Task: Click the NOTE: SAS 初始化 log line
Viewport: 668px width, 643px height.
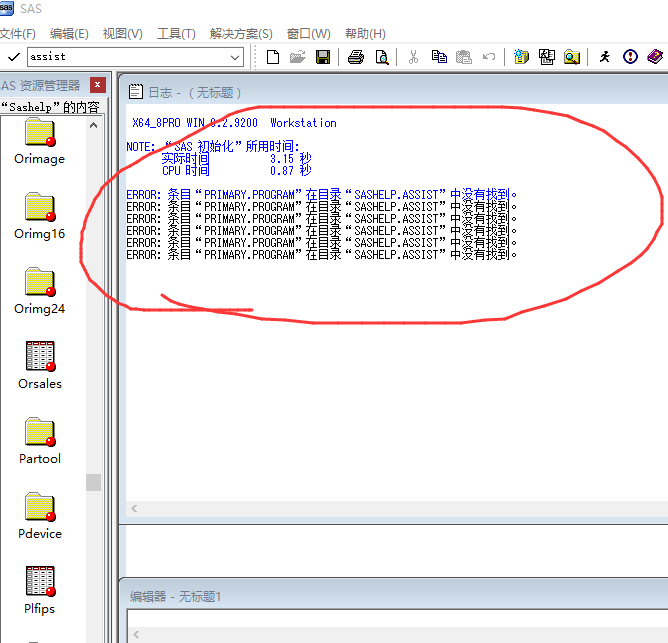Action: pos(213,147)
